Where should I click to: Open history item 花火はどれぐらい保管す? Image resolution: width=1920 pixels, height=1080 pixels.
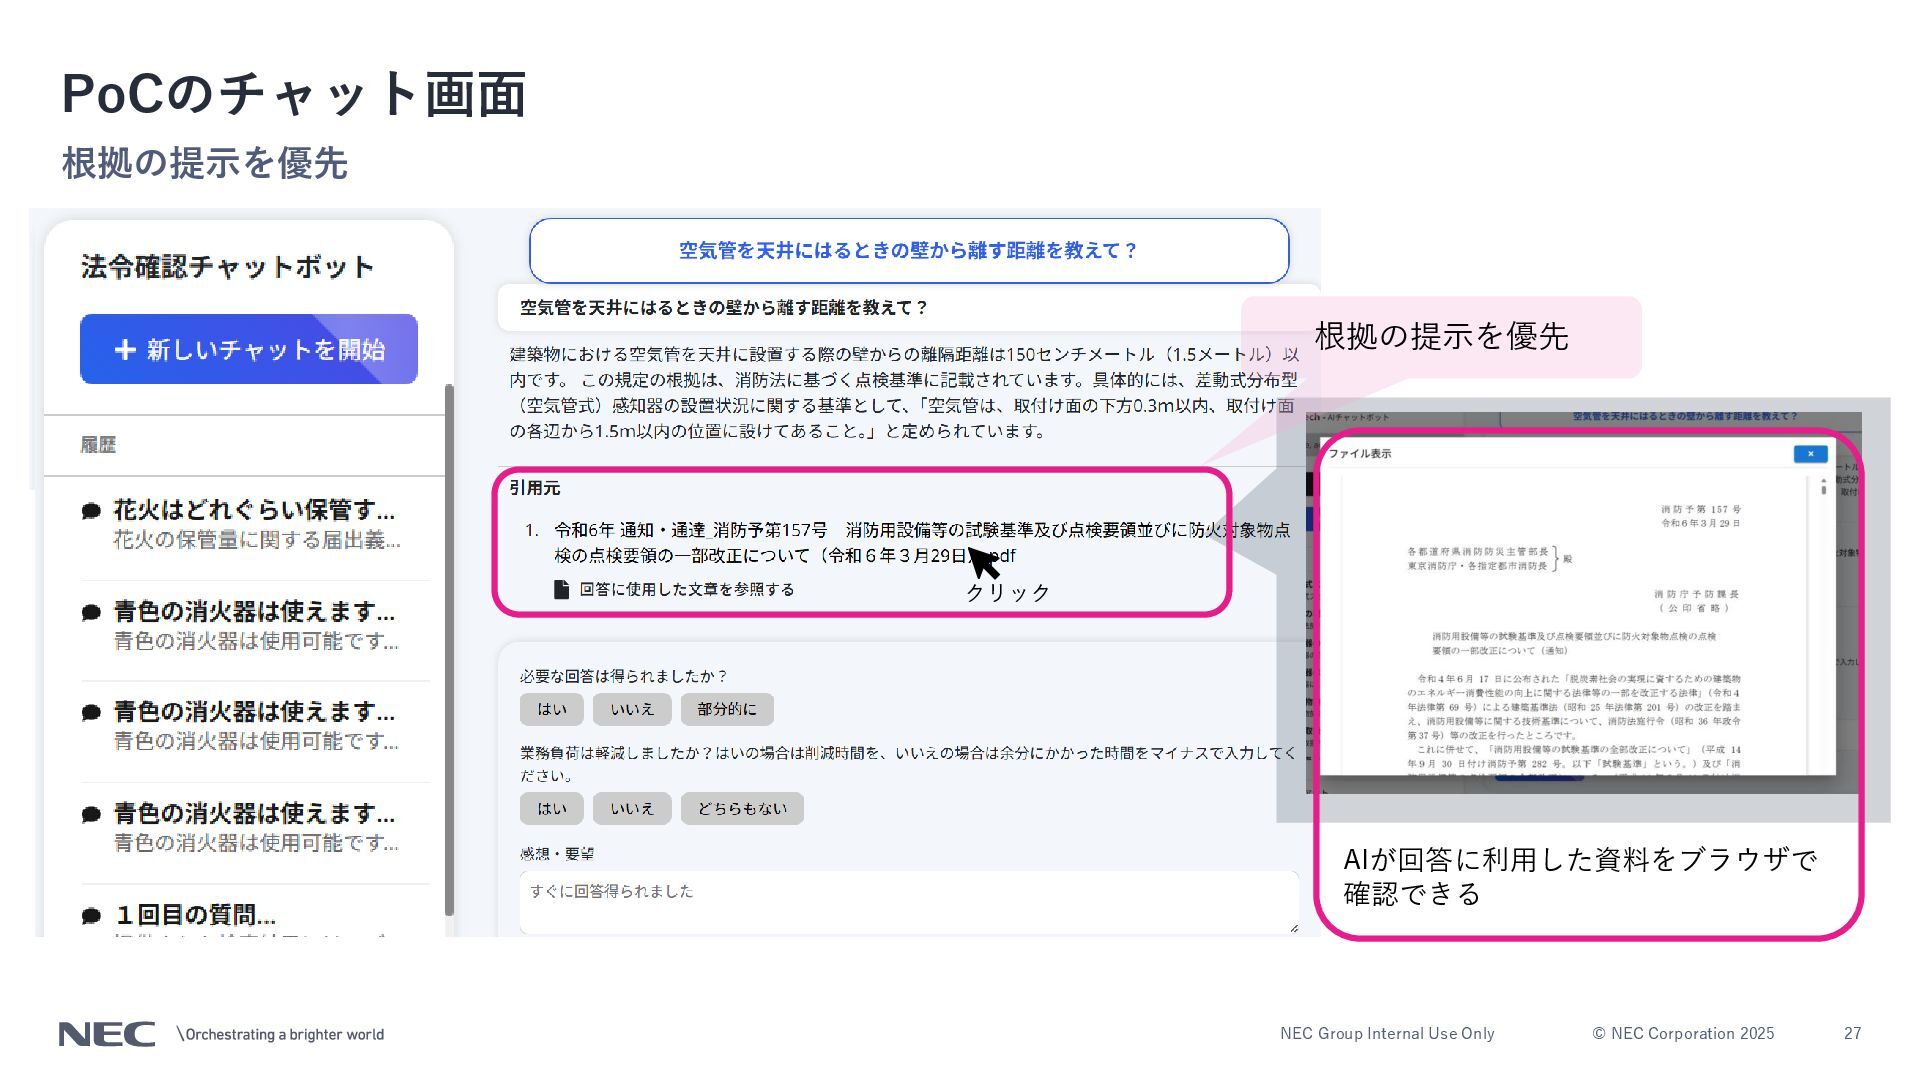254,524
